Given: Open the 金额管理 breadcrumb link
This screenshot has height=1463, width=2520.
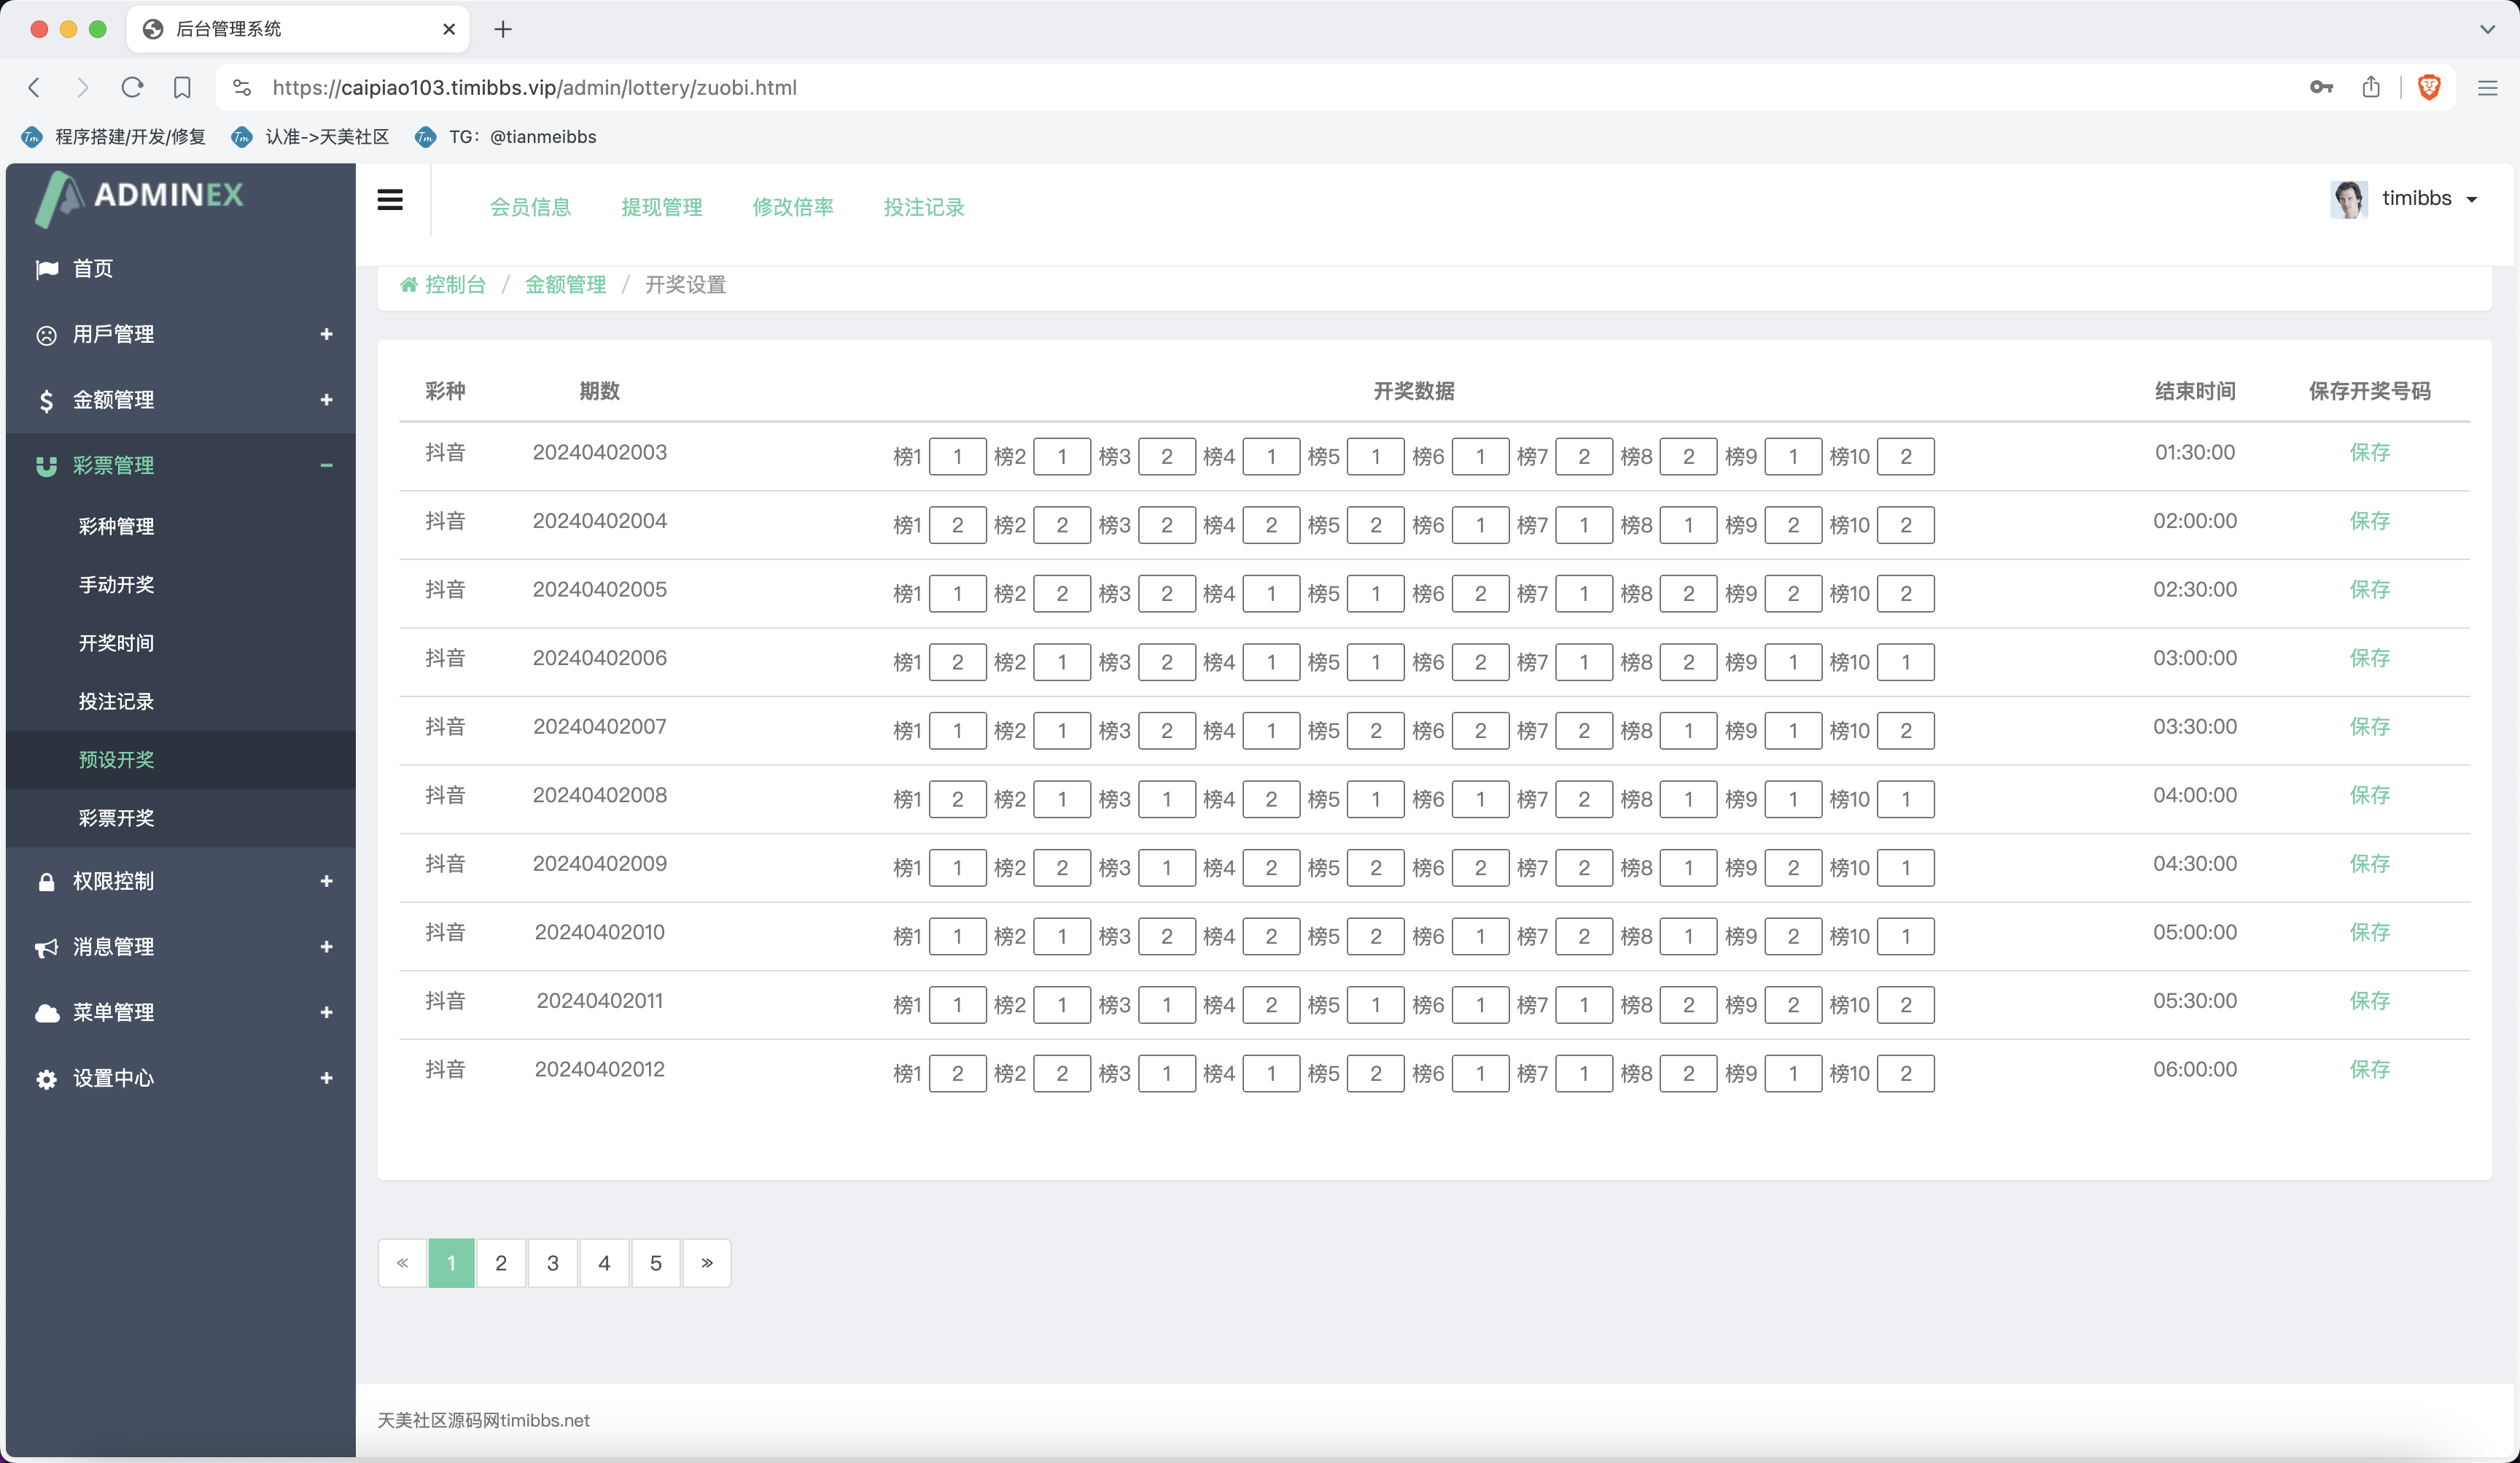Looking at the screenshot, I should coord(565,285).
